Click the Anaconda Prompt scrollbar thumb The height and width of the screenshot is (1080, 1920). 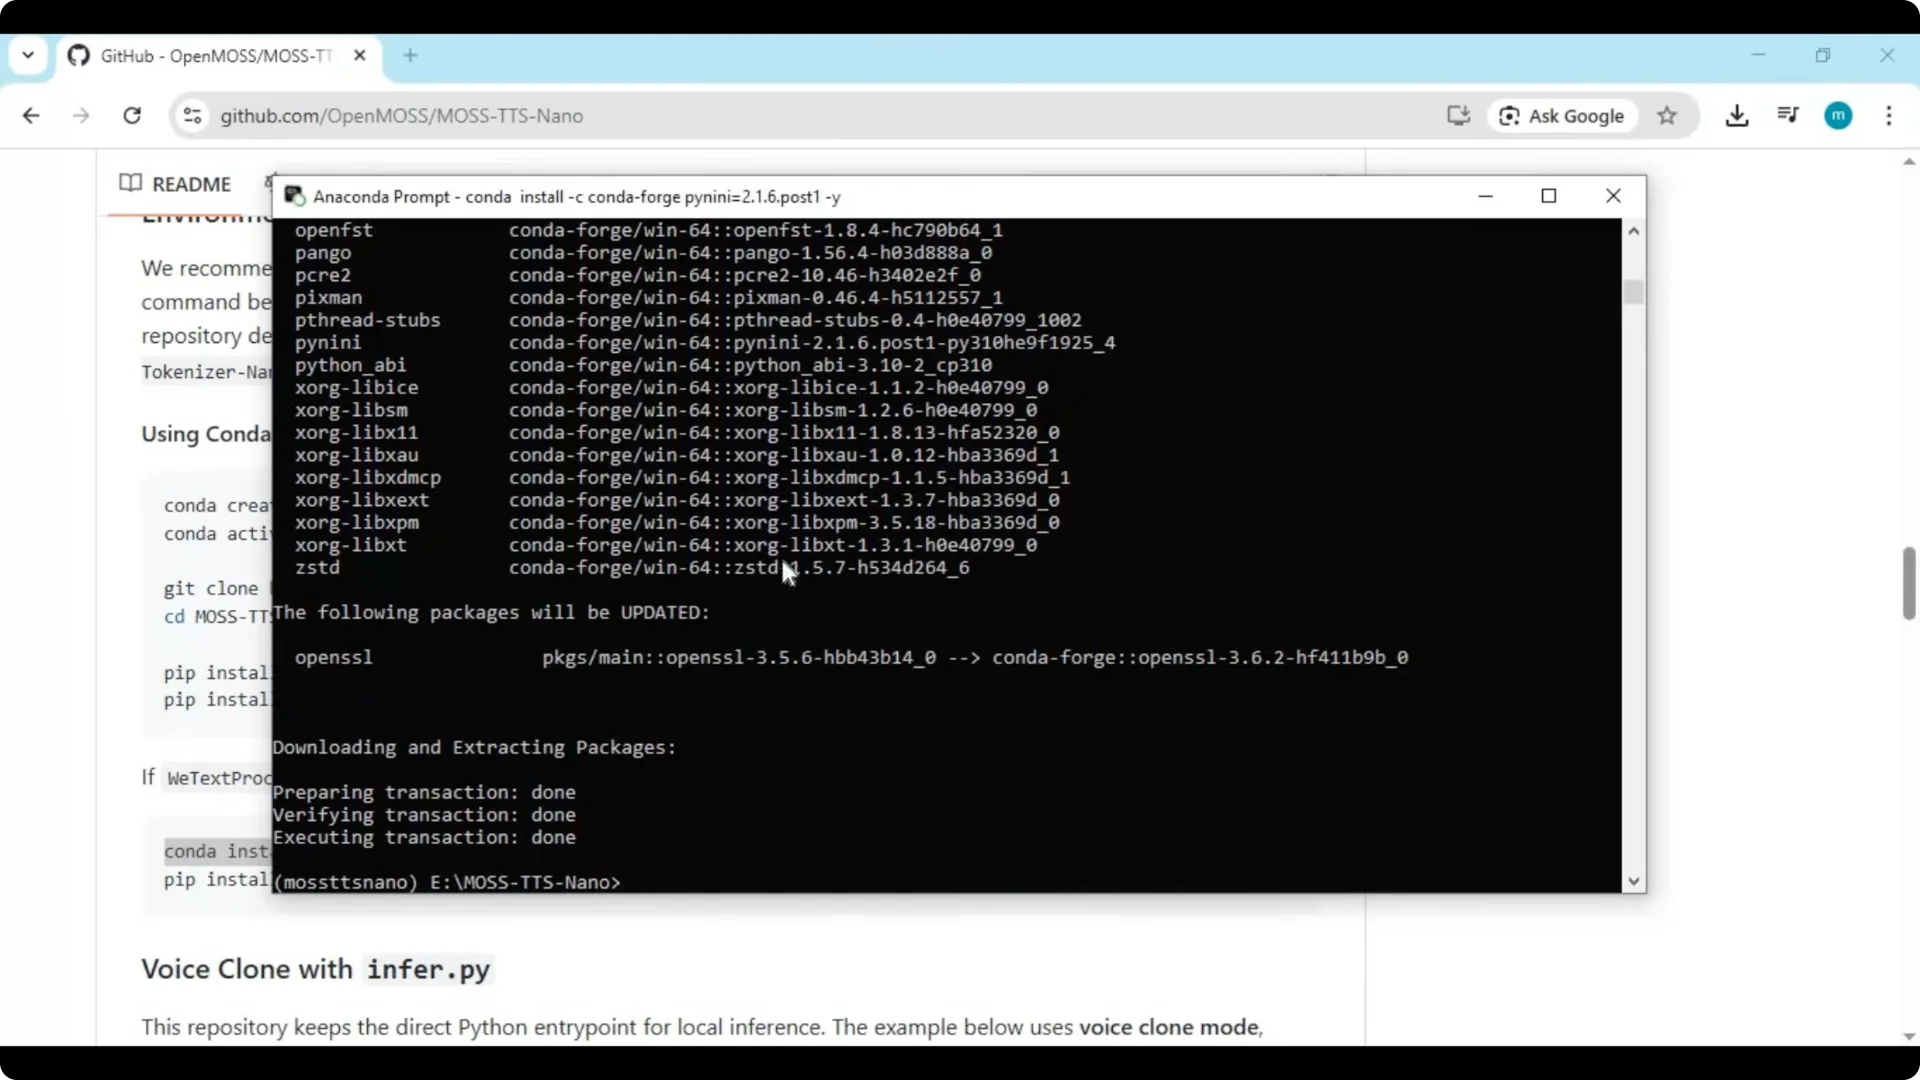pyautogui.click(x=1634, y=292)
